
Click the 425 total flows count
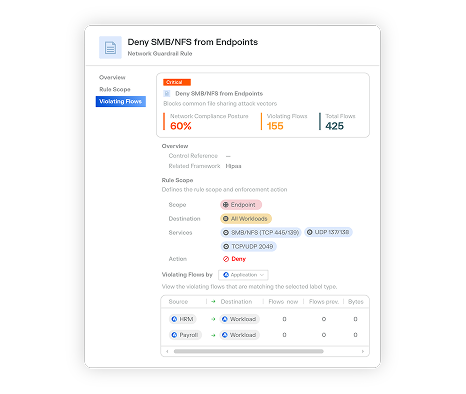[x=334, y=126]
